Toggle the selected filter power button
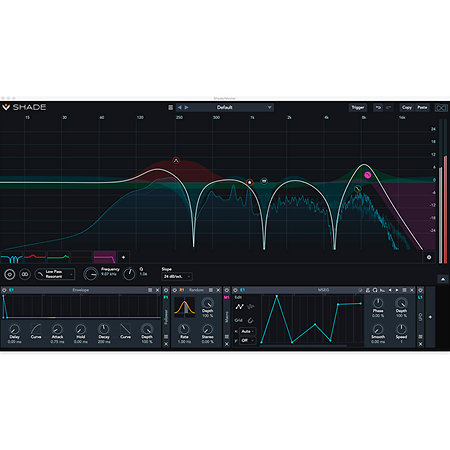The width and height of the screenshot is (450, 450). (9, 274)
